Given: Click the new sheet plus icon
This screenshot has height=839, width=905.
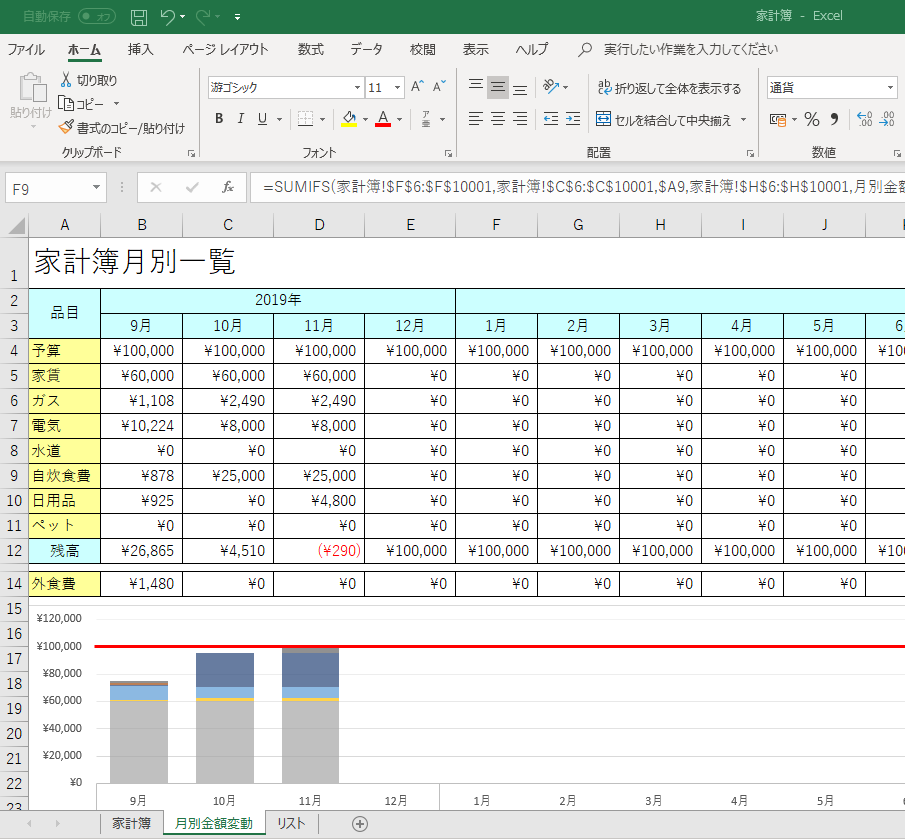Looking at the screenshot, I should click(x=360, y=824).
